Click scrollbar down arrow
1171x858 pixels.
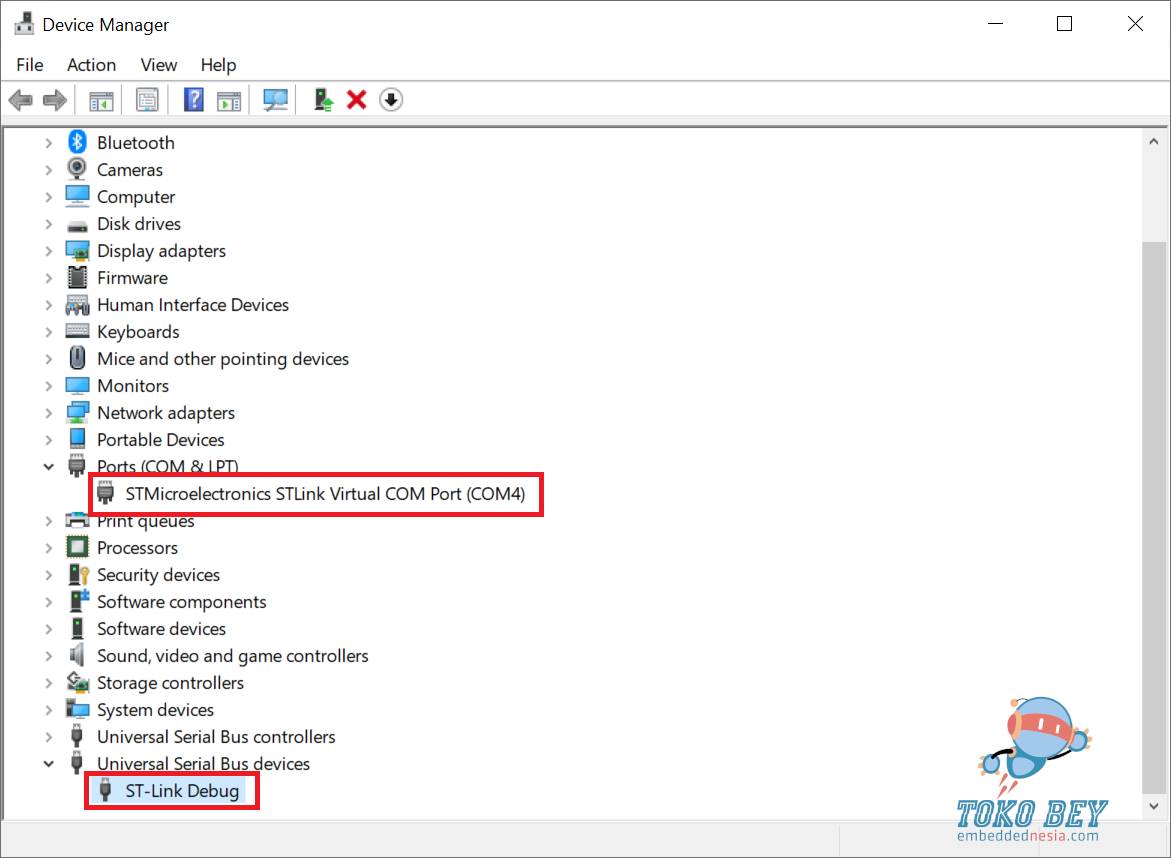pos(1154,806)
